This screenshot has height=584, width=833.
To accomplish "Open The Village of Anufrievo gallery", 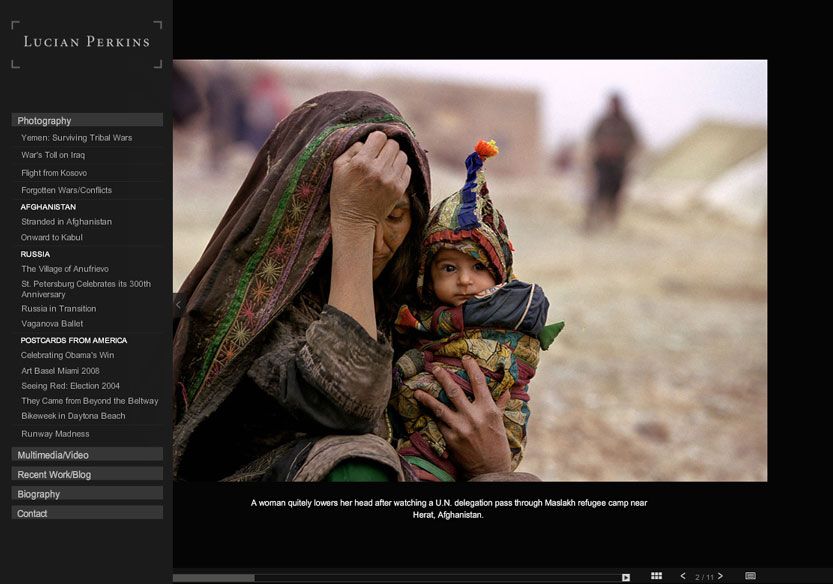I will tap(65, 269).
